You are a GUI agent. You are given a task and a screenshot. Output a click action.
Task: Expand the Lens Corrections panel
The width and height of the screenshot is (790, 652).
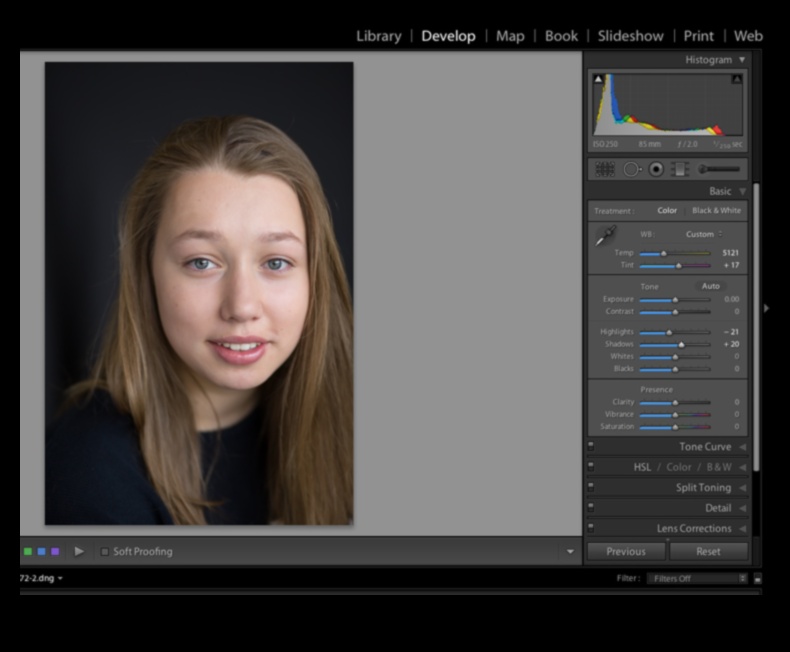pyautogui.click(x=694, y=528)
